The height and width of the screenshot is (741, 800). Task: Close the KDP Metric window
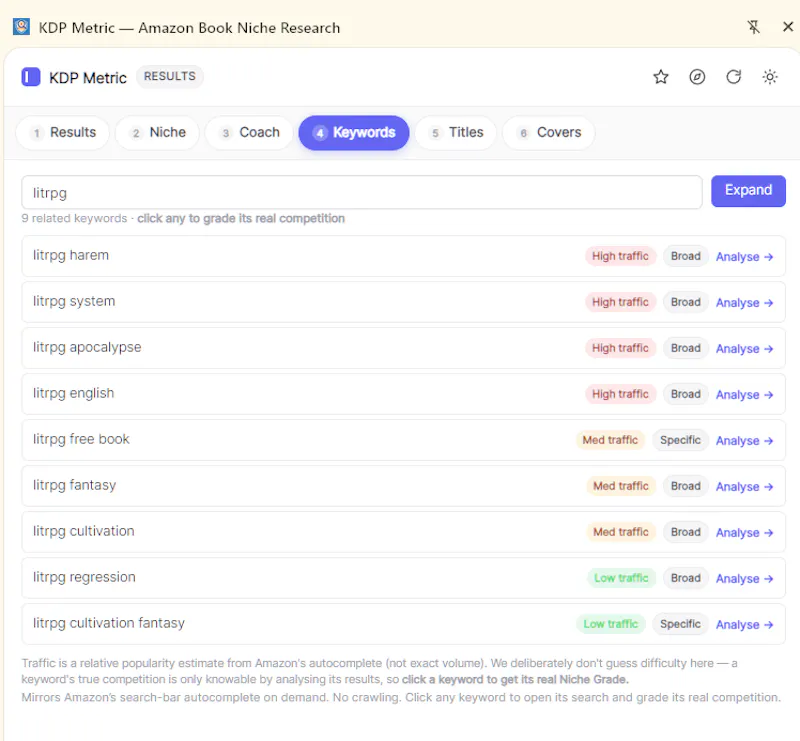click(788, 27)
